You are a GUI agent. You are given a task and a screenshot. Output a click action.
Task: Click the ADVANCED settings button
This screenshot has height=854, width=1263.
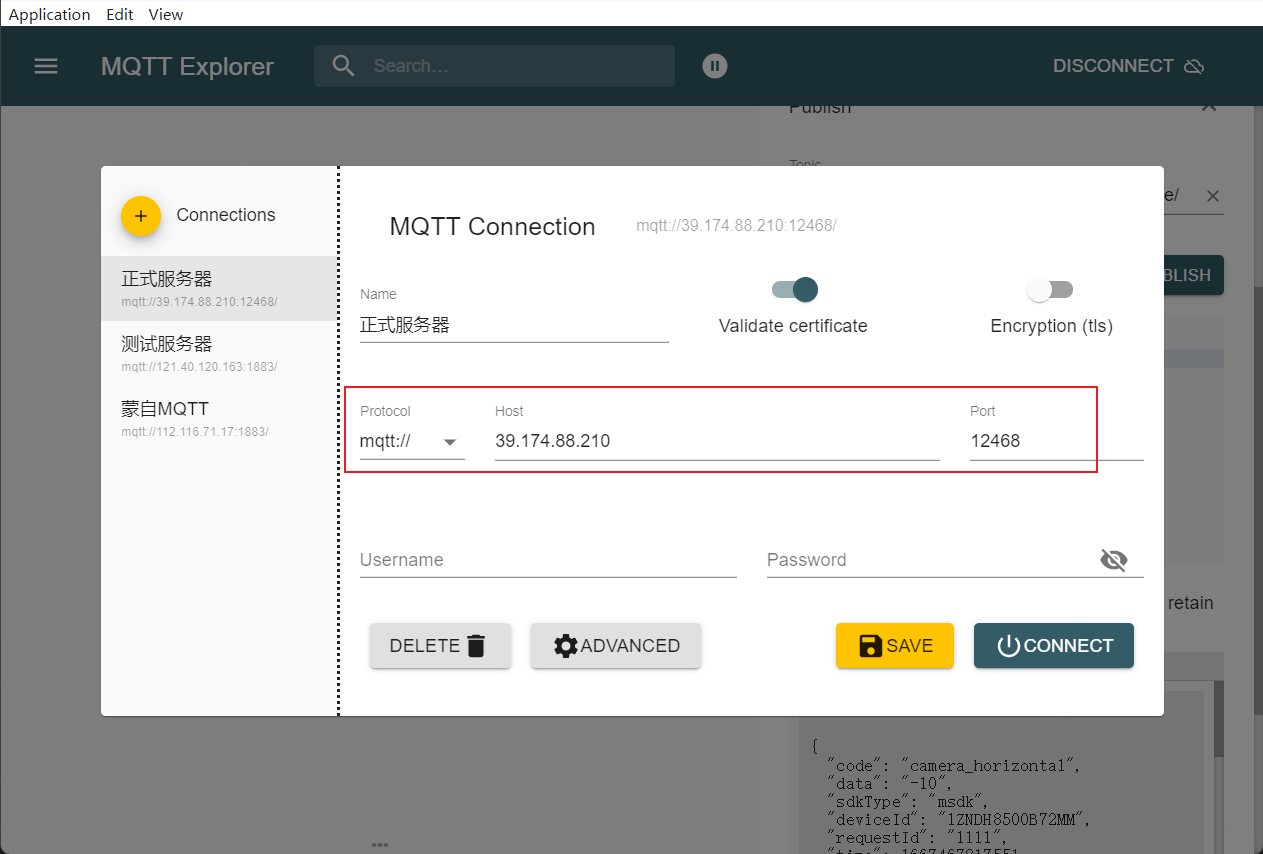pos(616,646)
